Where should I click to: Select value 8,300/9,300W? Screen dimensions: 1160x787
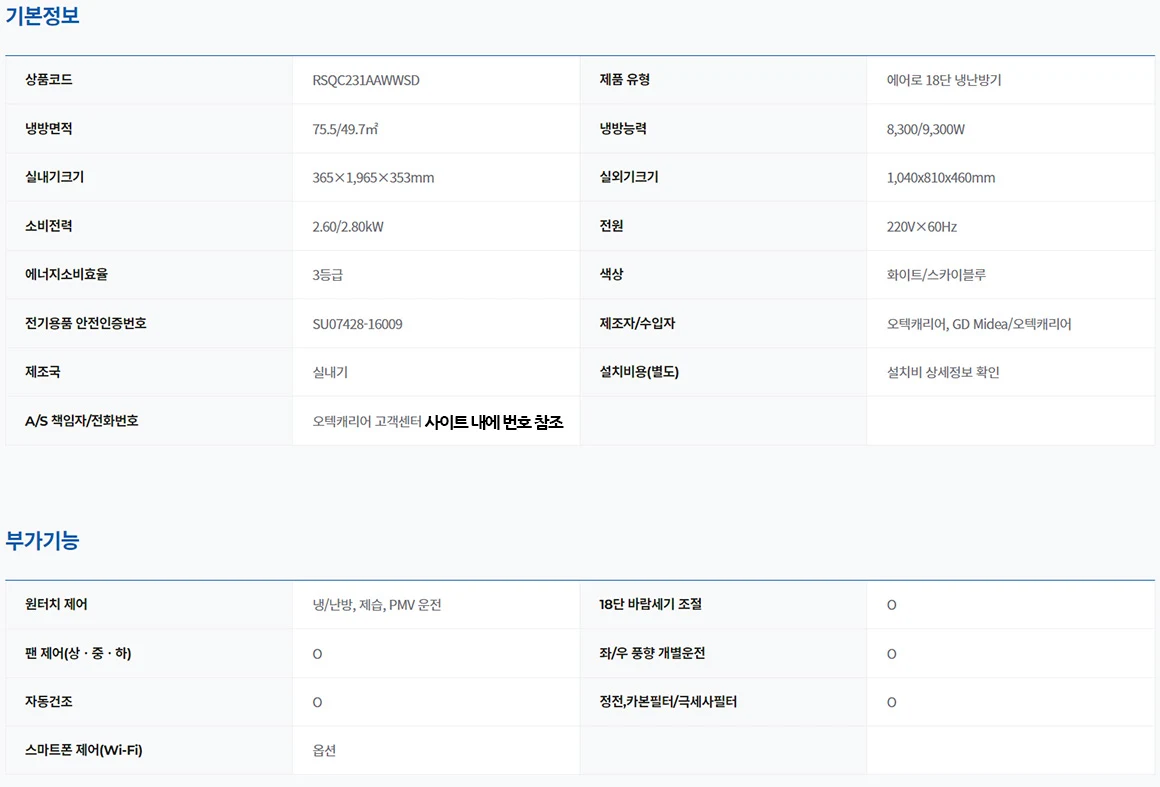click(x=925, y=129)
